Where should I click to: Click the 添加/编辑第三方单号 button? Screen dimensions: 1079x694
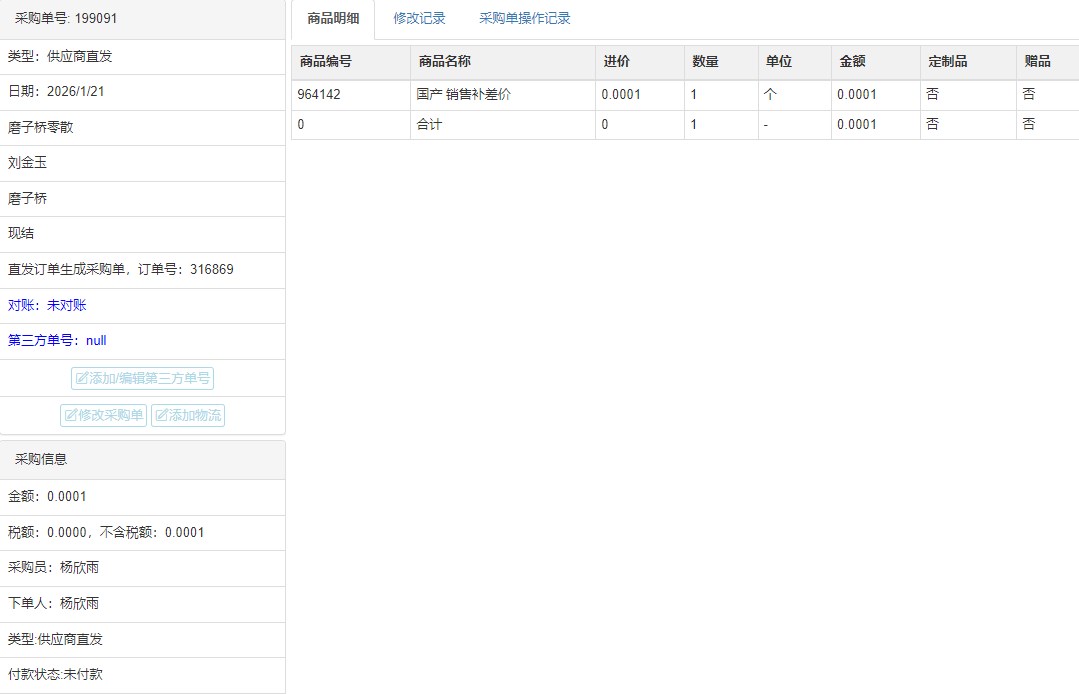point(142,379)
